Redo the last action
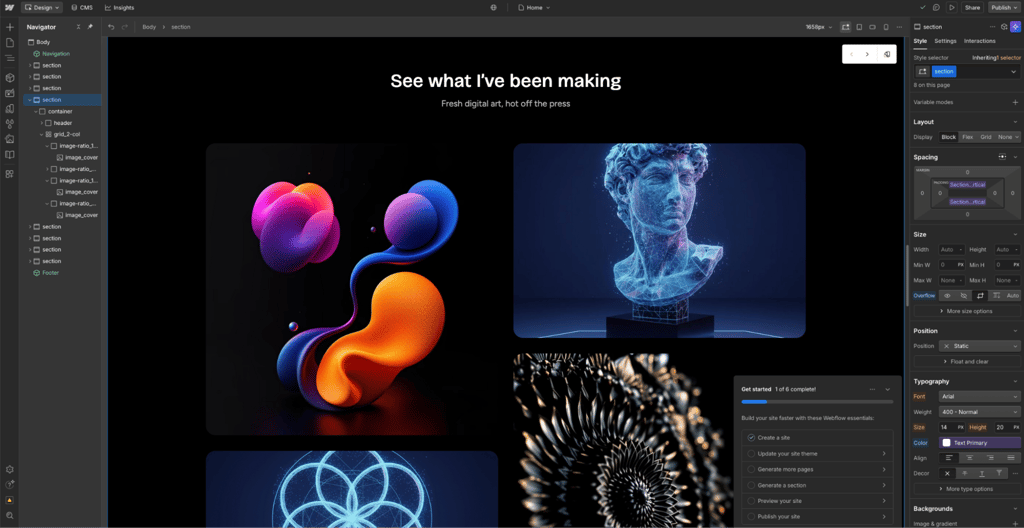 tap(125, 27)
